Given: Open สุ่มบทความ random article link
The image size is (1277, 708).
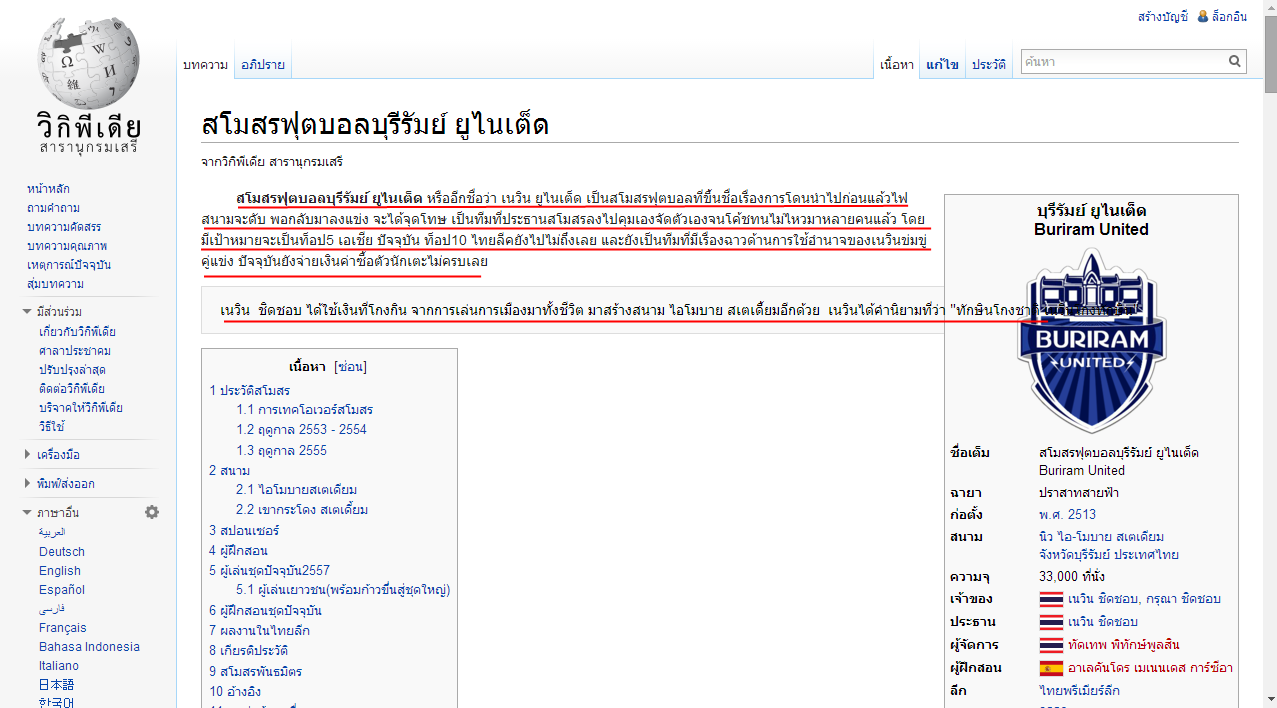Looking at the screenshot, I should 55,284.
